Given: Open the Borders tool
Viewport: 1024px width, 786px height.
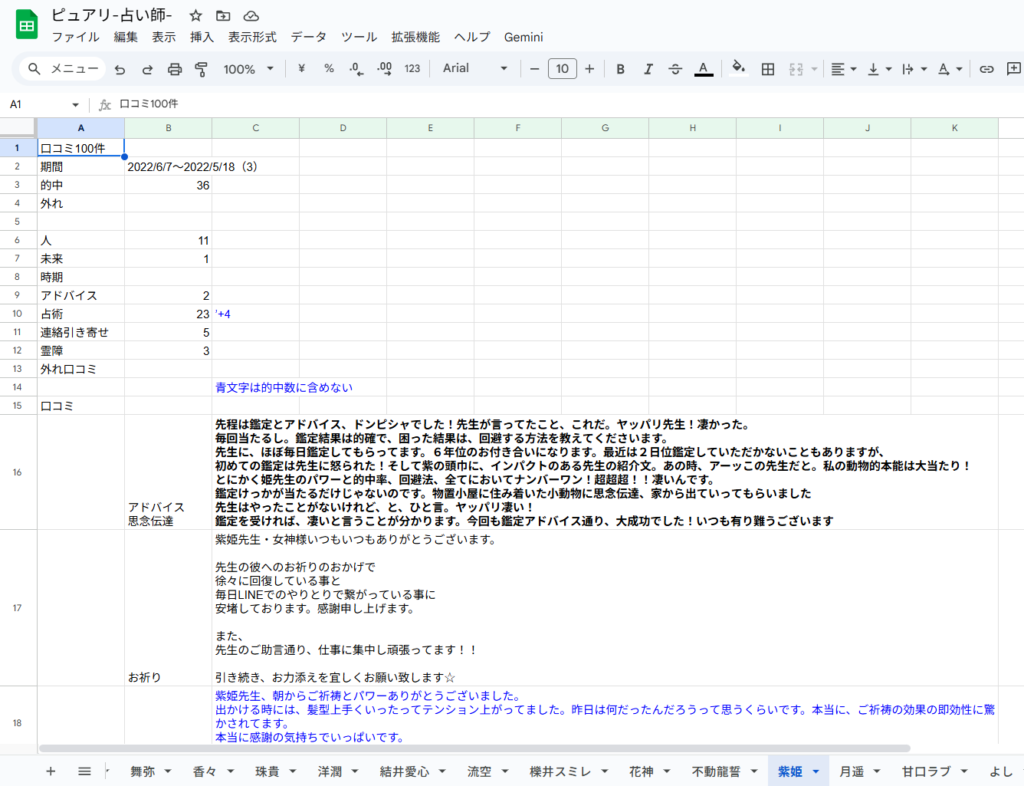Looking at the screenshot, I should click(768, 69).
